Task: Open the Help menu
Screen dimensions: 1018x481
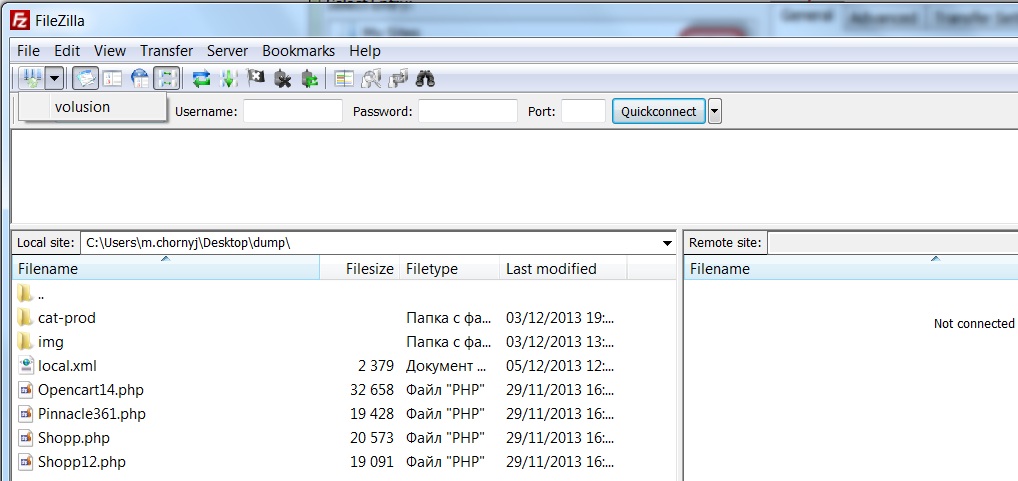Action: click(x=365, y=51)
